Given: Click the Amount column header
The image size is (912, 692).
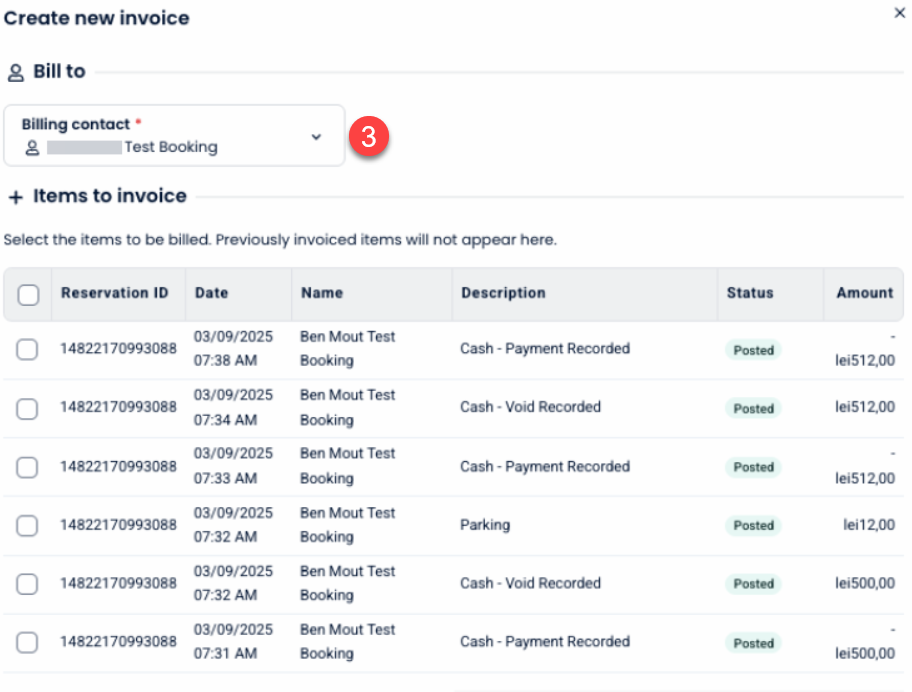Looking at the screenshot, I should (864, 293).
